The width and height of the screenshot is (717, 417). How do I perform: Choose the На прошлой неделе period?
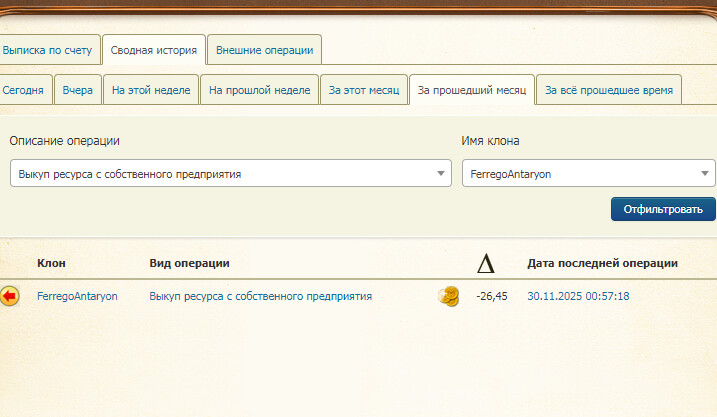click(260, 90)
